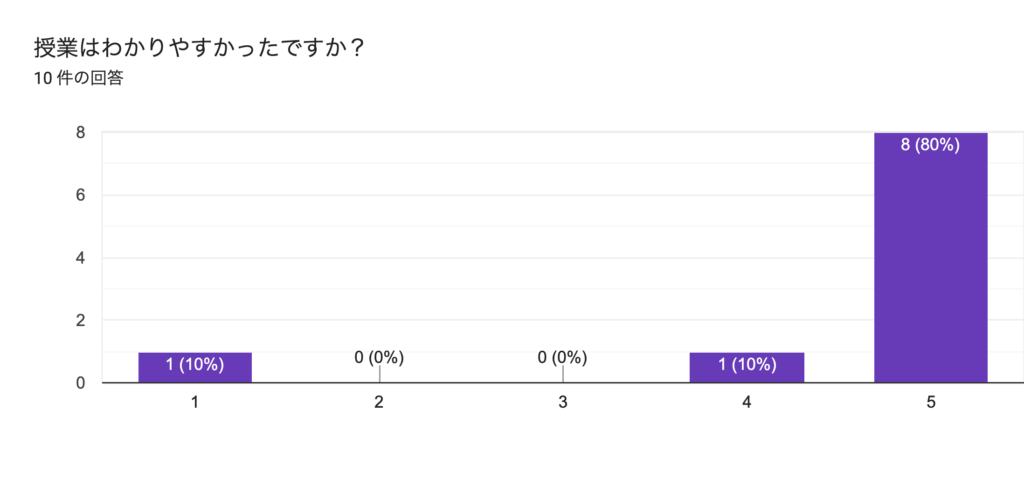Click x-axis label 3

tap(563, 403)
